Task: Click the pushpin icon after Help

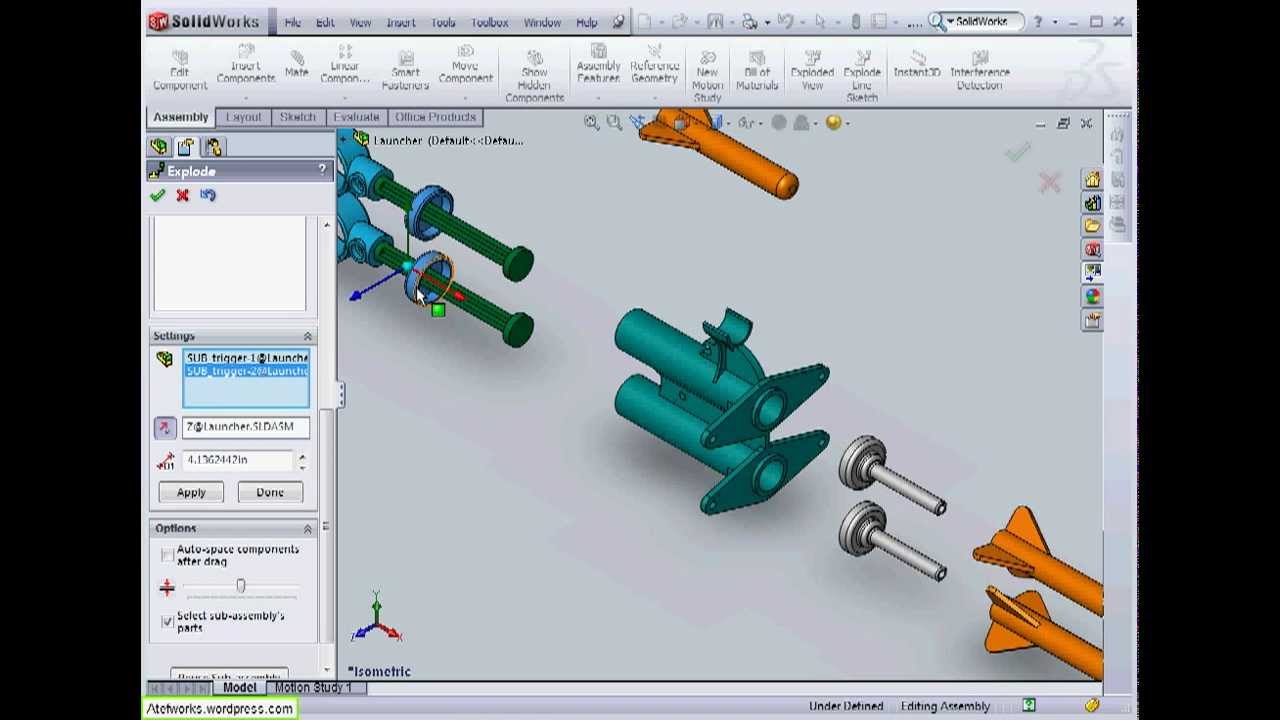Action: pos(619,22)
